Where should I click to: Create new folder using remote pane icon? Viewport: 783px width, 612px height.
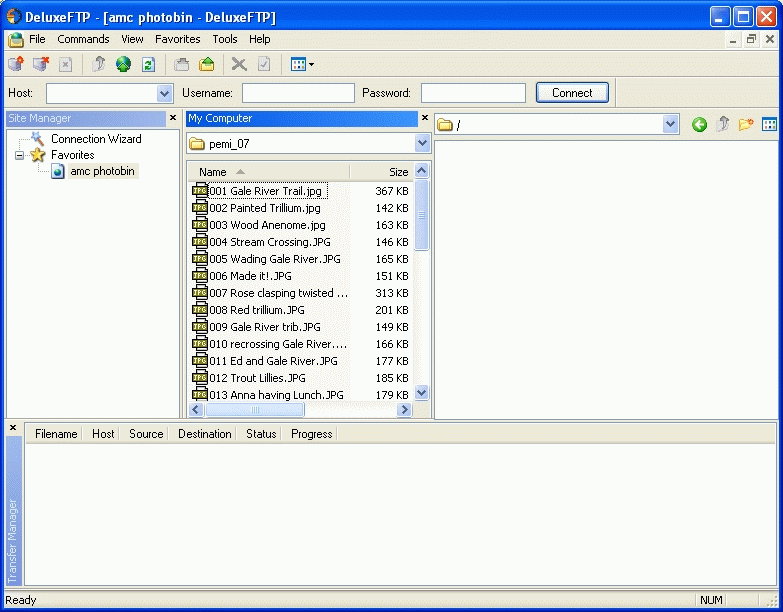(745, 125)
